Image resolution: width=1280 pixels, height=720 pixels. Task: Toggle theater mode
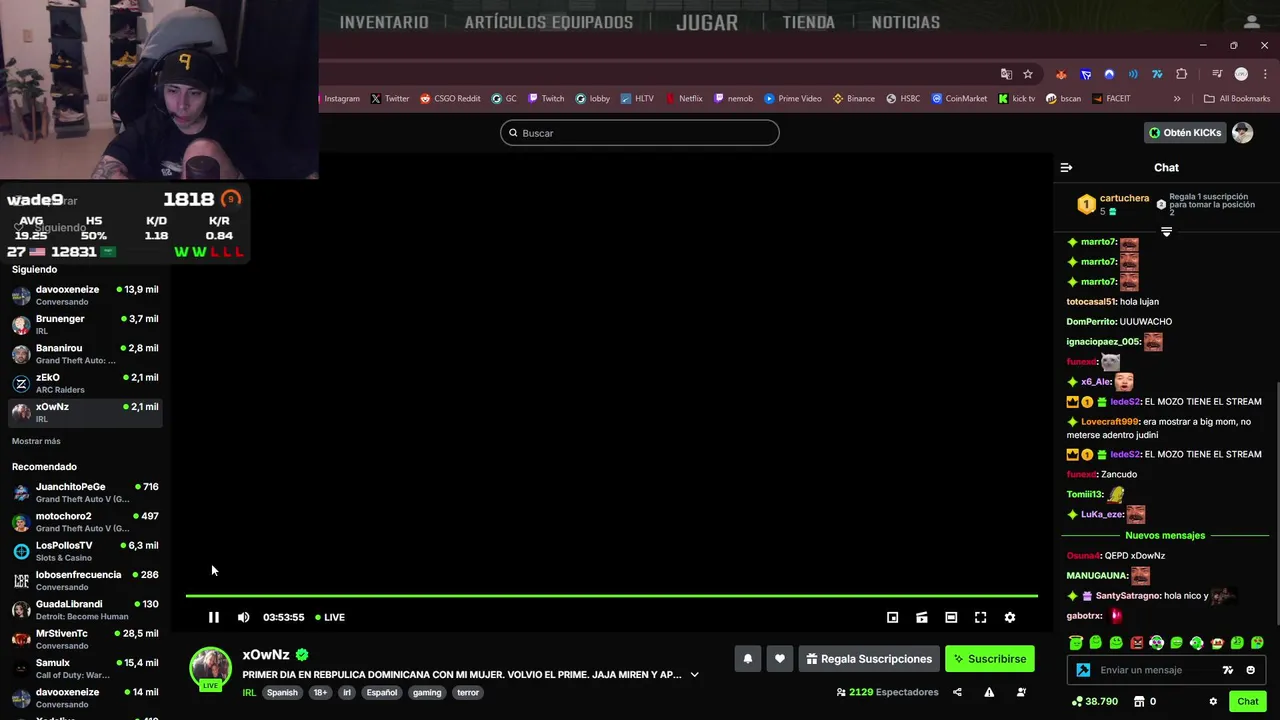[x=951, y=617]
